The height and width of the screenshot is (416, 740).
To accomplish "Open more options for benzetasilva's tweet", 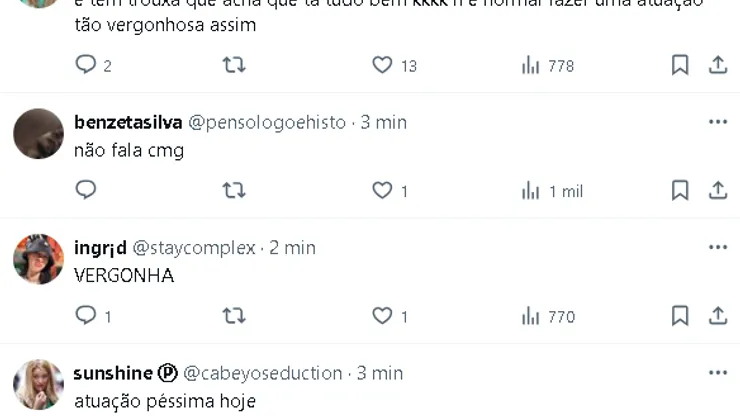I will 718,122.
